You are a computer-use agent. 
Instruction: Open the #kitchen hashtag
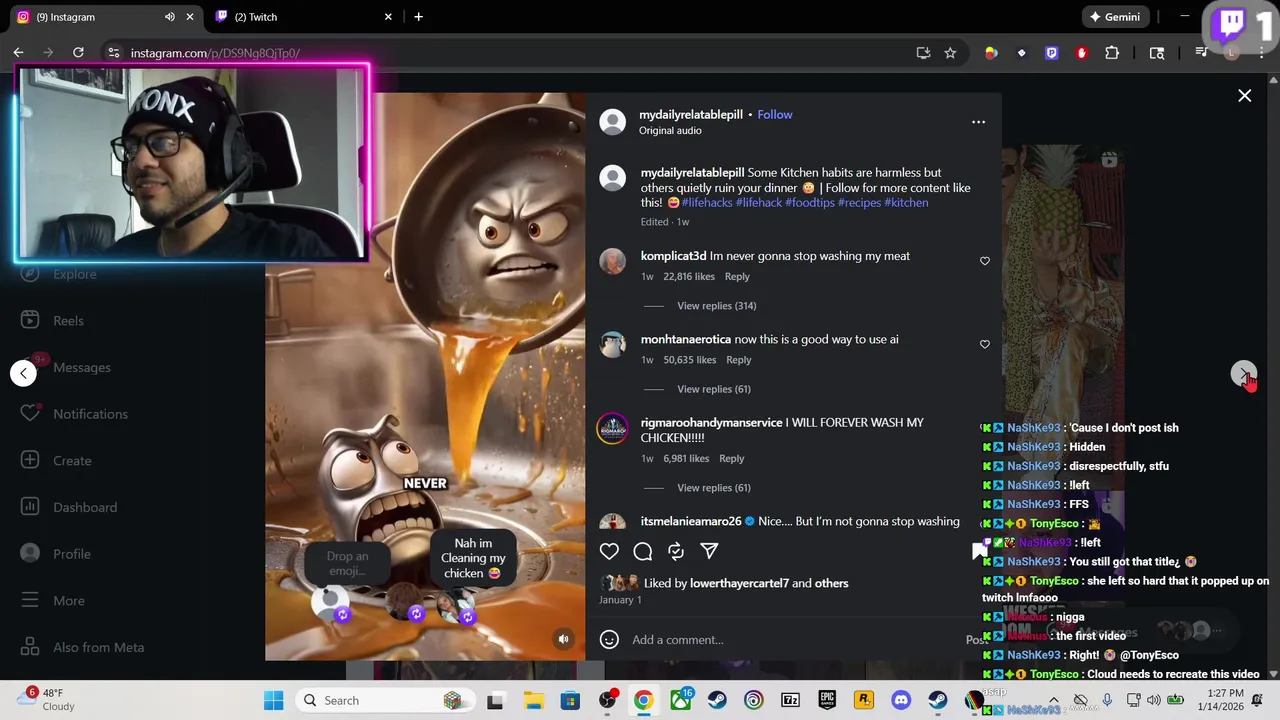[x=906, y=203]
